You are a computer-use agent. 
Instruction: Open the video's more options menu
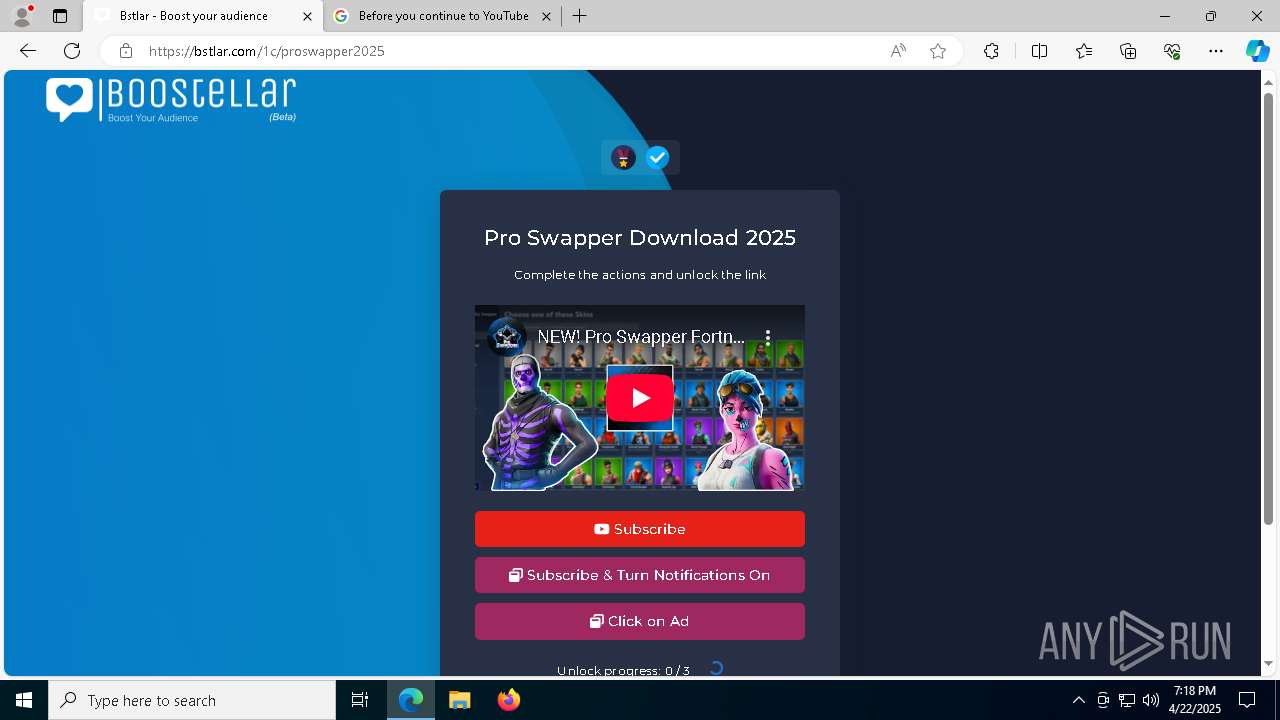coord(768,337)
